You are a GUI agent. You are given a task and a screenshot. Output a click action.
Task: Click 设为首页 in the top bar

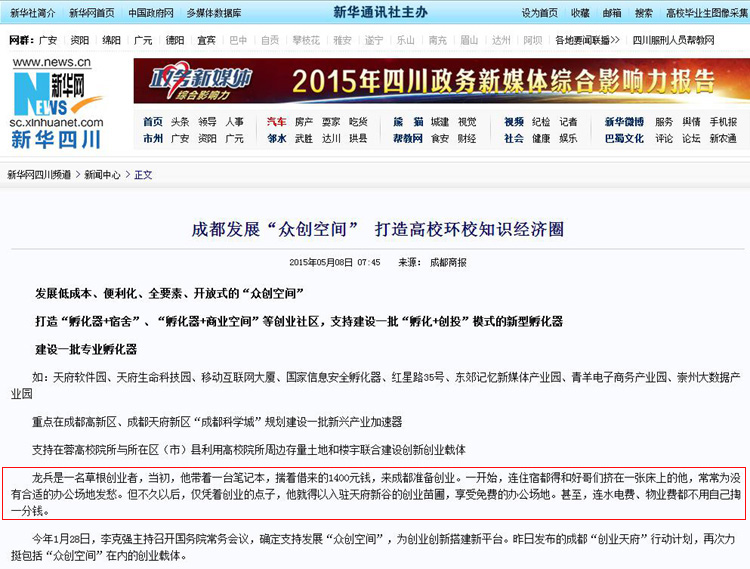click(540, 13)
